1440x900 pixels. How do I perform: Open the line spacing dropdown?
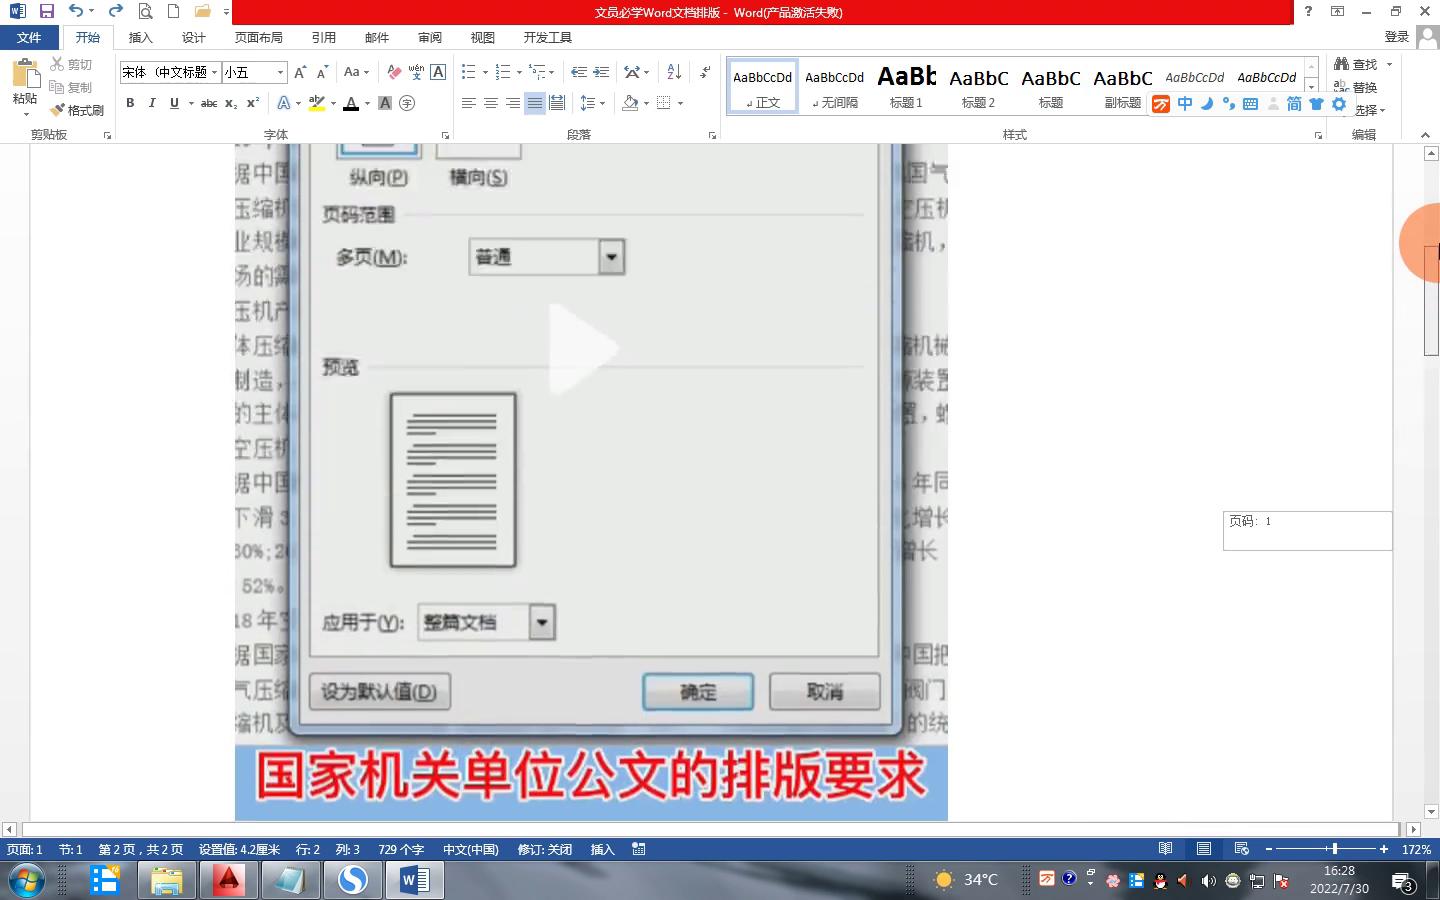[592, 103]
